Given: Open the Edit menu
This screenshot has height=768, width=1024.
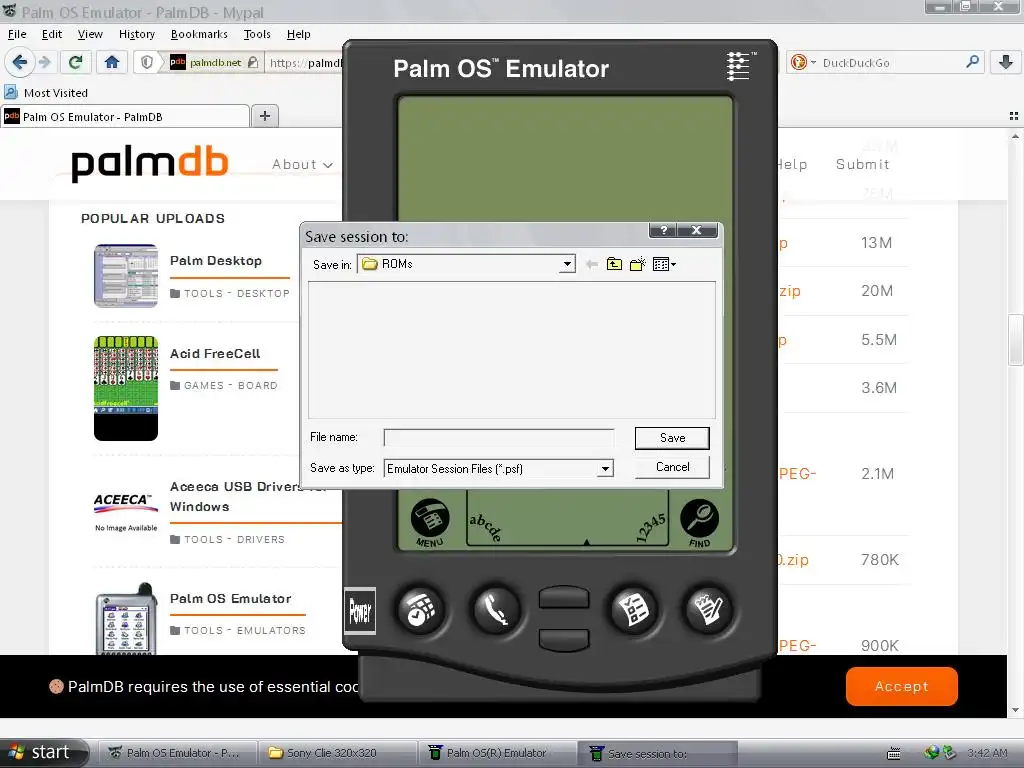Looking at the screenshot, I should pos(52,34).
